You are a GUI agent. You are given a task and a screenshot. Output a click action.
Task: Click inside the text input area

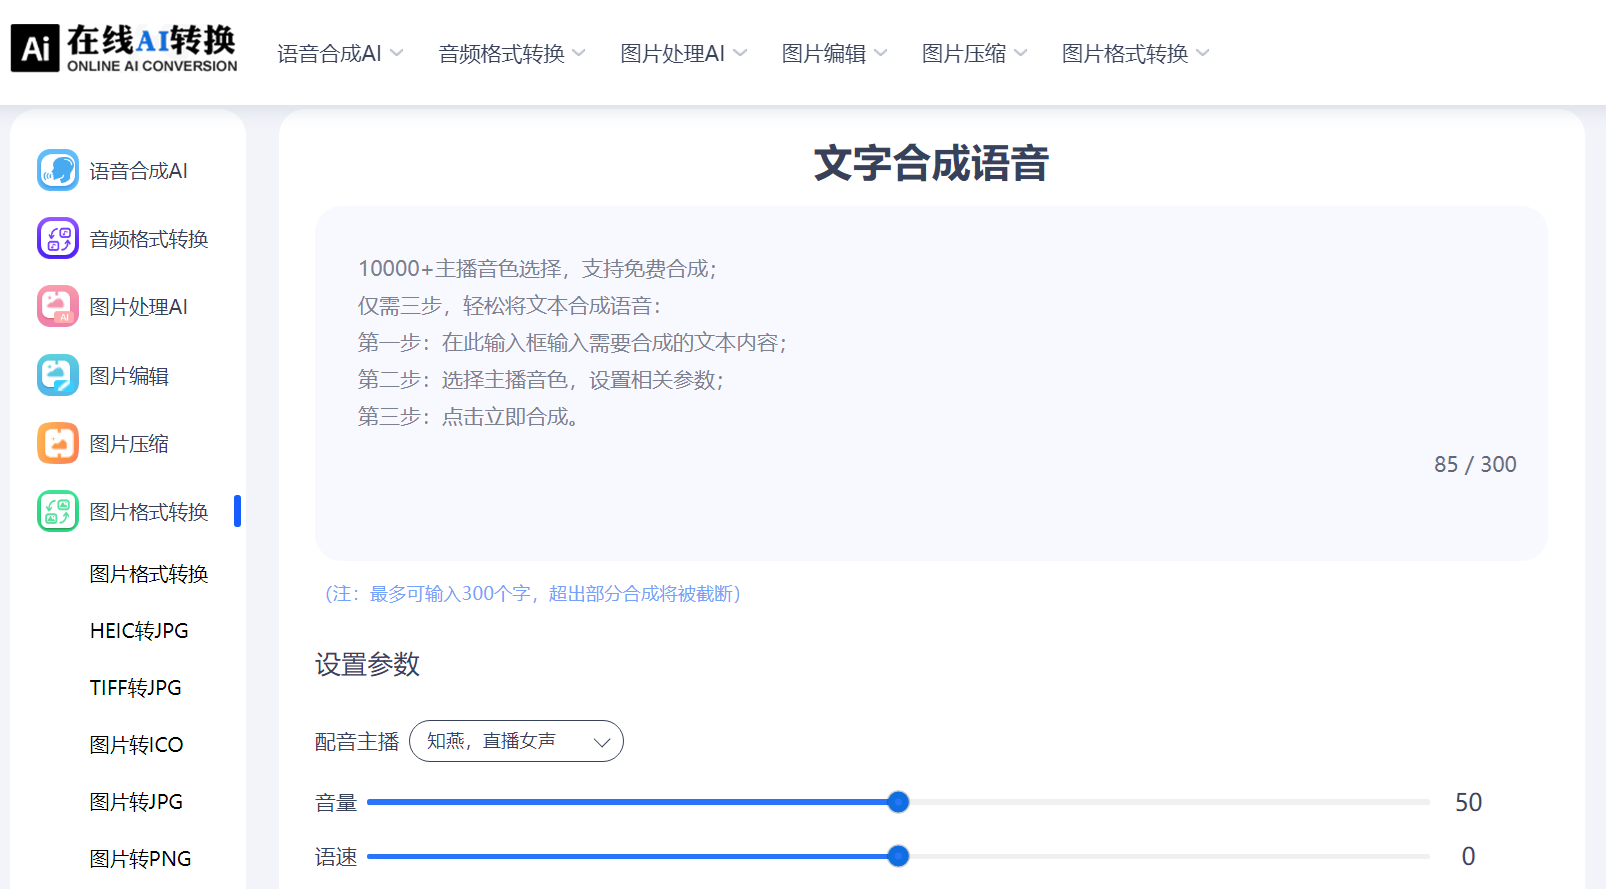point(931,383)
